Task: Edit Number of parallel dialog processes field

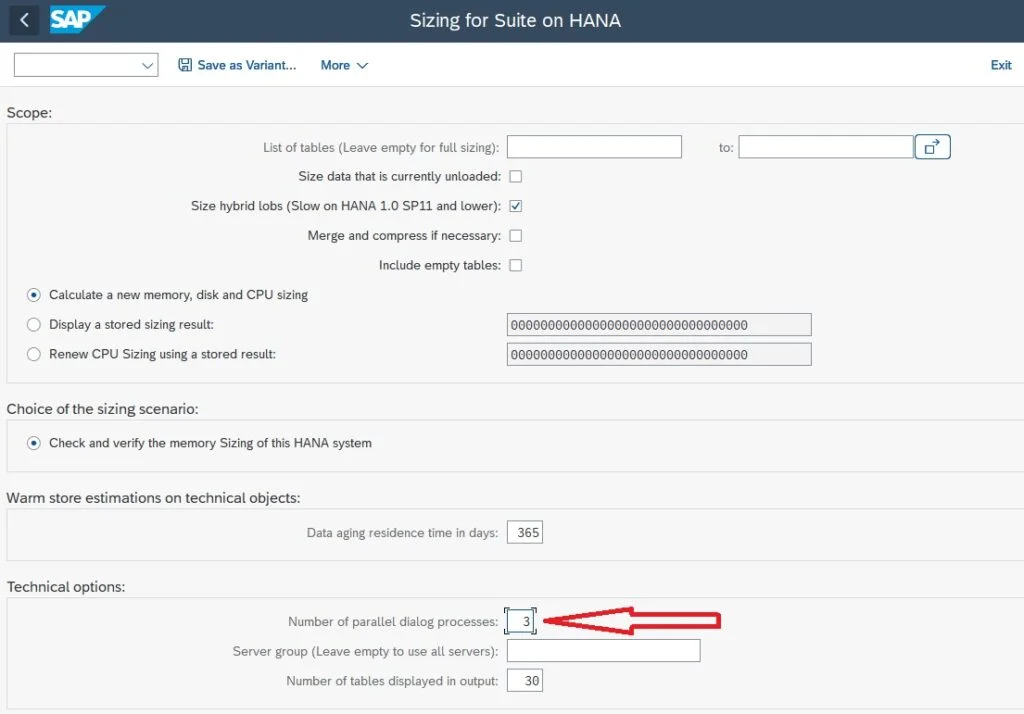Action: coord(520,621)
